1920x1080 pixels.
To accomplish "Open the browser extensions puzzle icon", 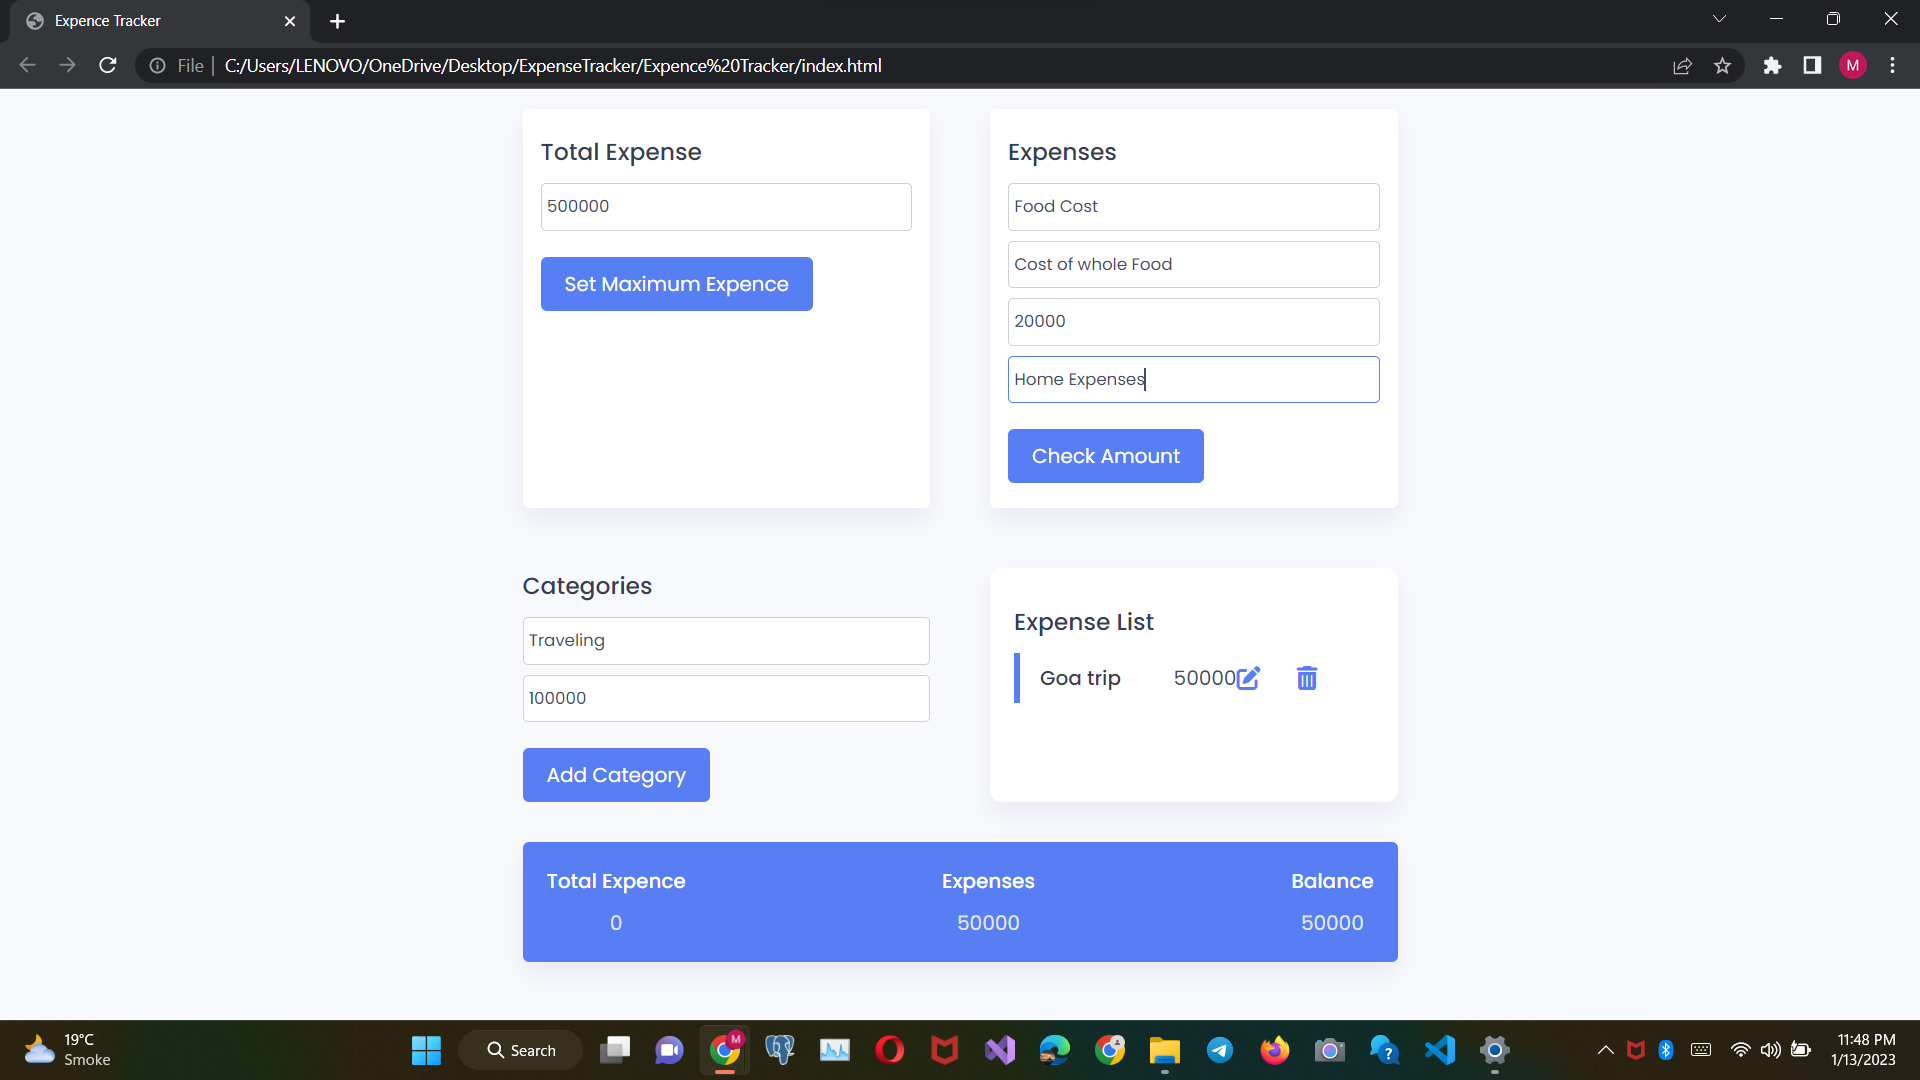I will click(1772, 66).
